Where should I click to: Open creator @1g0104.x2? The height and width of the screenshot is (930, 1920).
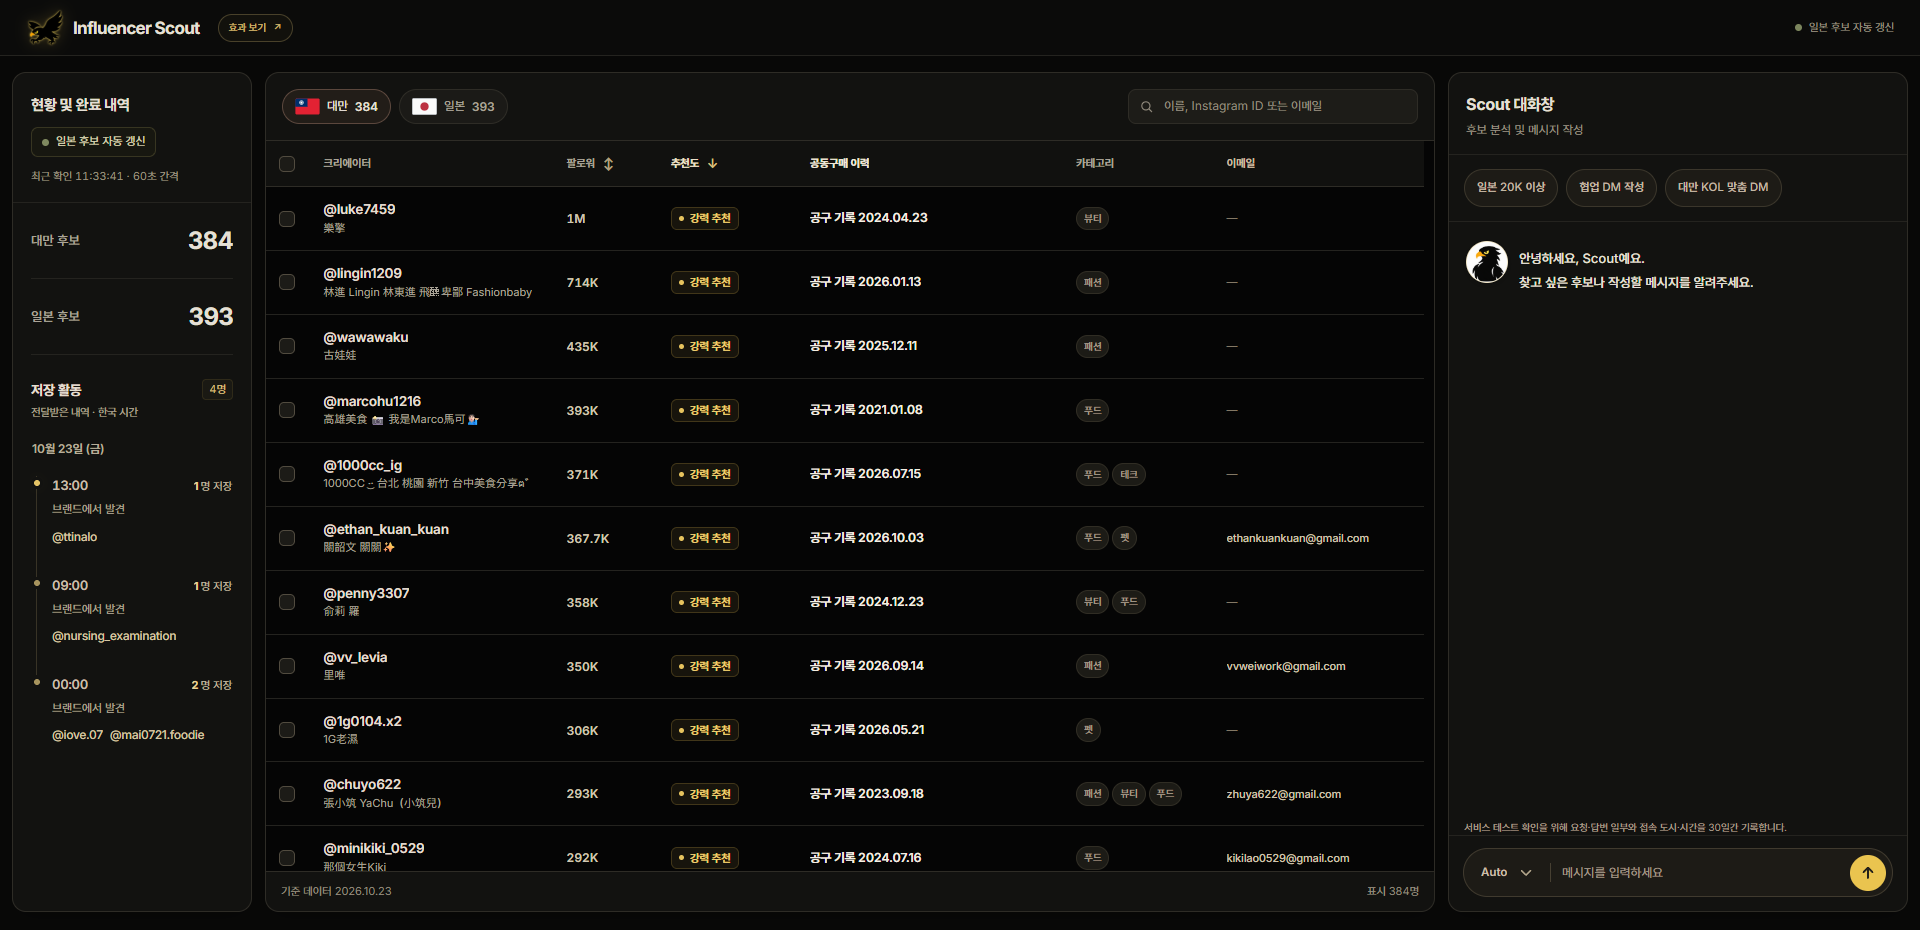[362, 721]
